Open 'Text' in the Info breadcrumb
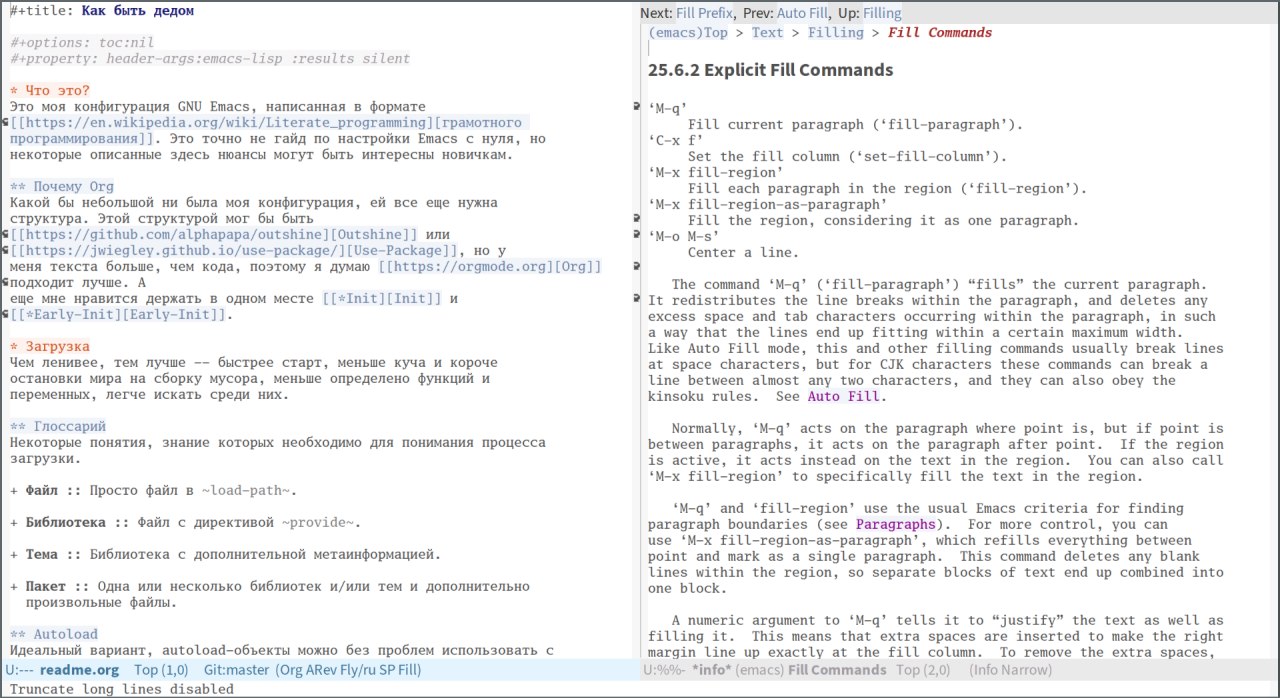Image resolution: width=1280 pixels, height=698 pixels. point(767,33)
